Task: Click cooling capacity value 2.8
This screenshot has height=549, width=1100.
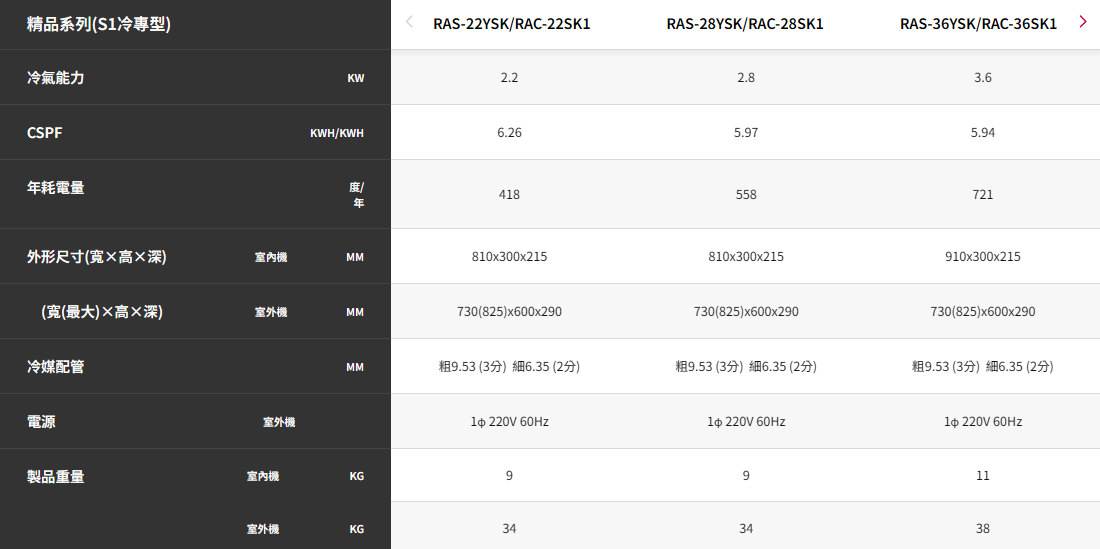Action: (x=746, y=78)
